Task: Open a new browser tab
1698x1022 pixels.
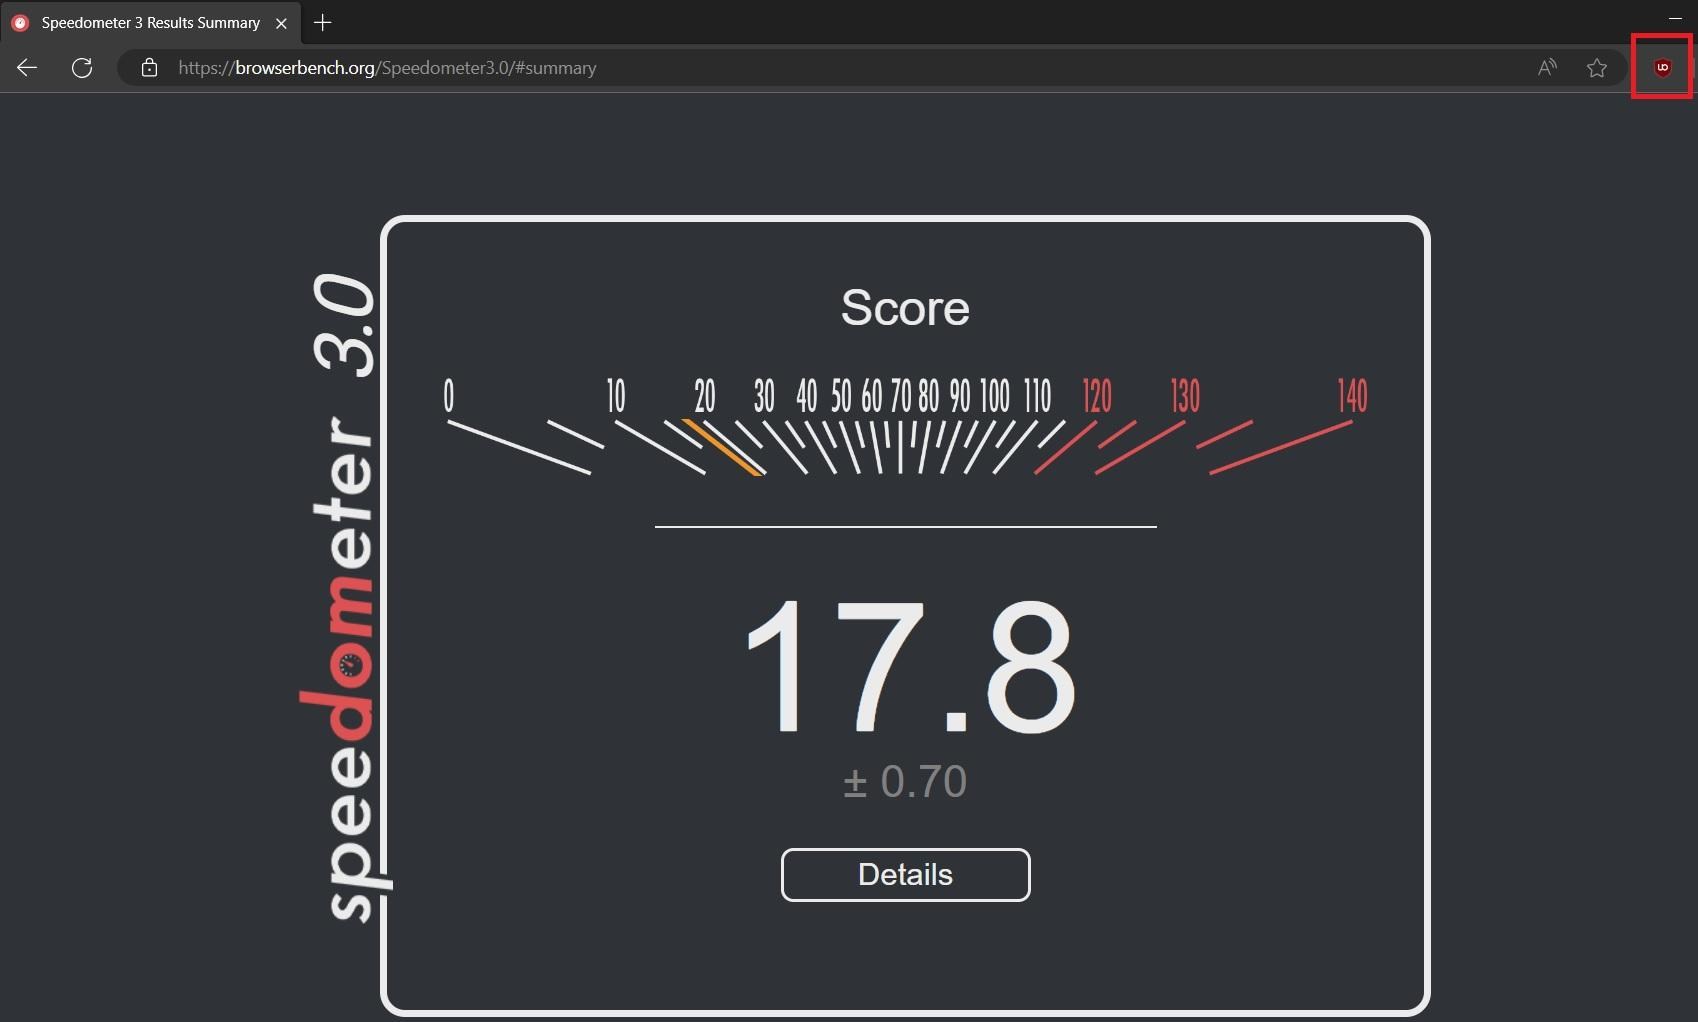Action: 322,23
